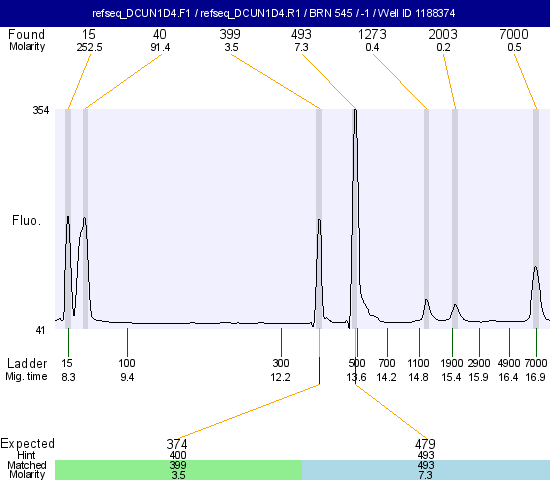Image resolution: width=550 pixels, height=480 pixels.
Task: Select the 7000 found marker label
Action: tap(514, 34)
